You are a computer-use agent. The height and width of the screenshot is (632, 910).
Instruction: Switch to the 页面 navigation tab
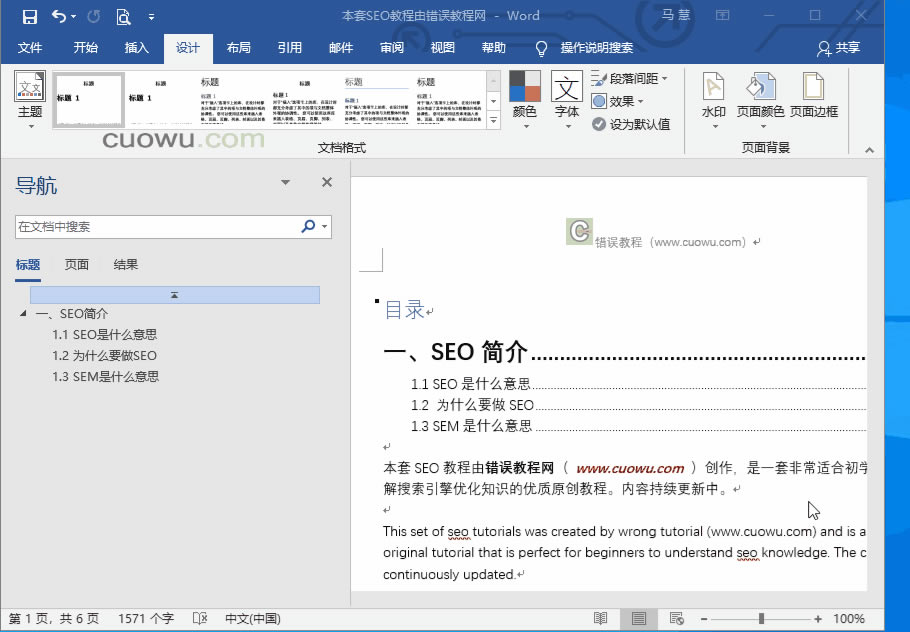[77, 265]
